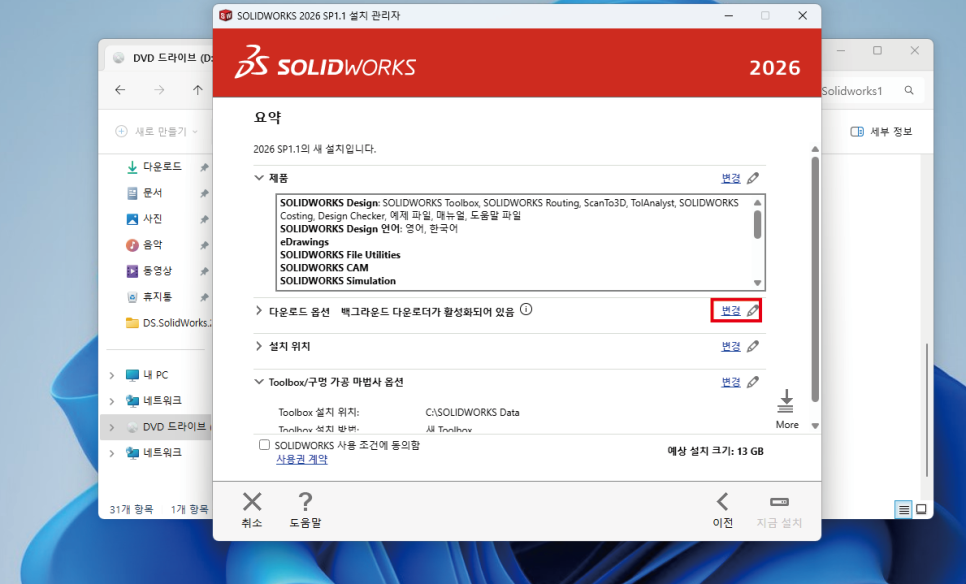Open DS.SolidWorks folder in Explorer sidebar
This screenshot has height=584, width=966.
coord(168,323)
